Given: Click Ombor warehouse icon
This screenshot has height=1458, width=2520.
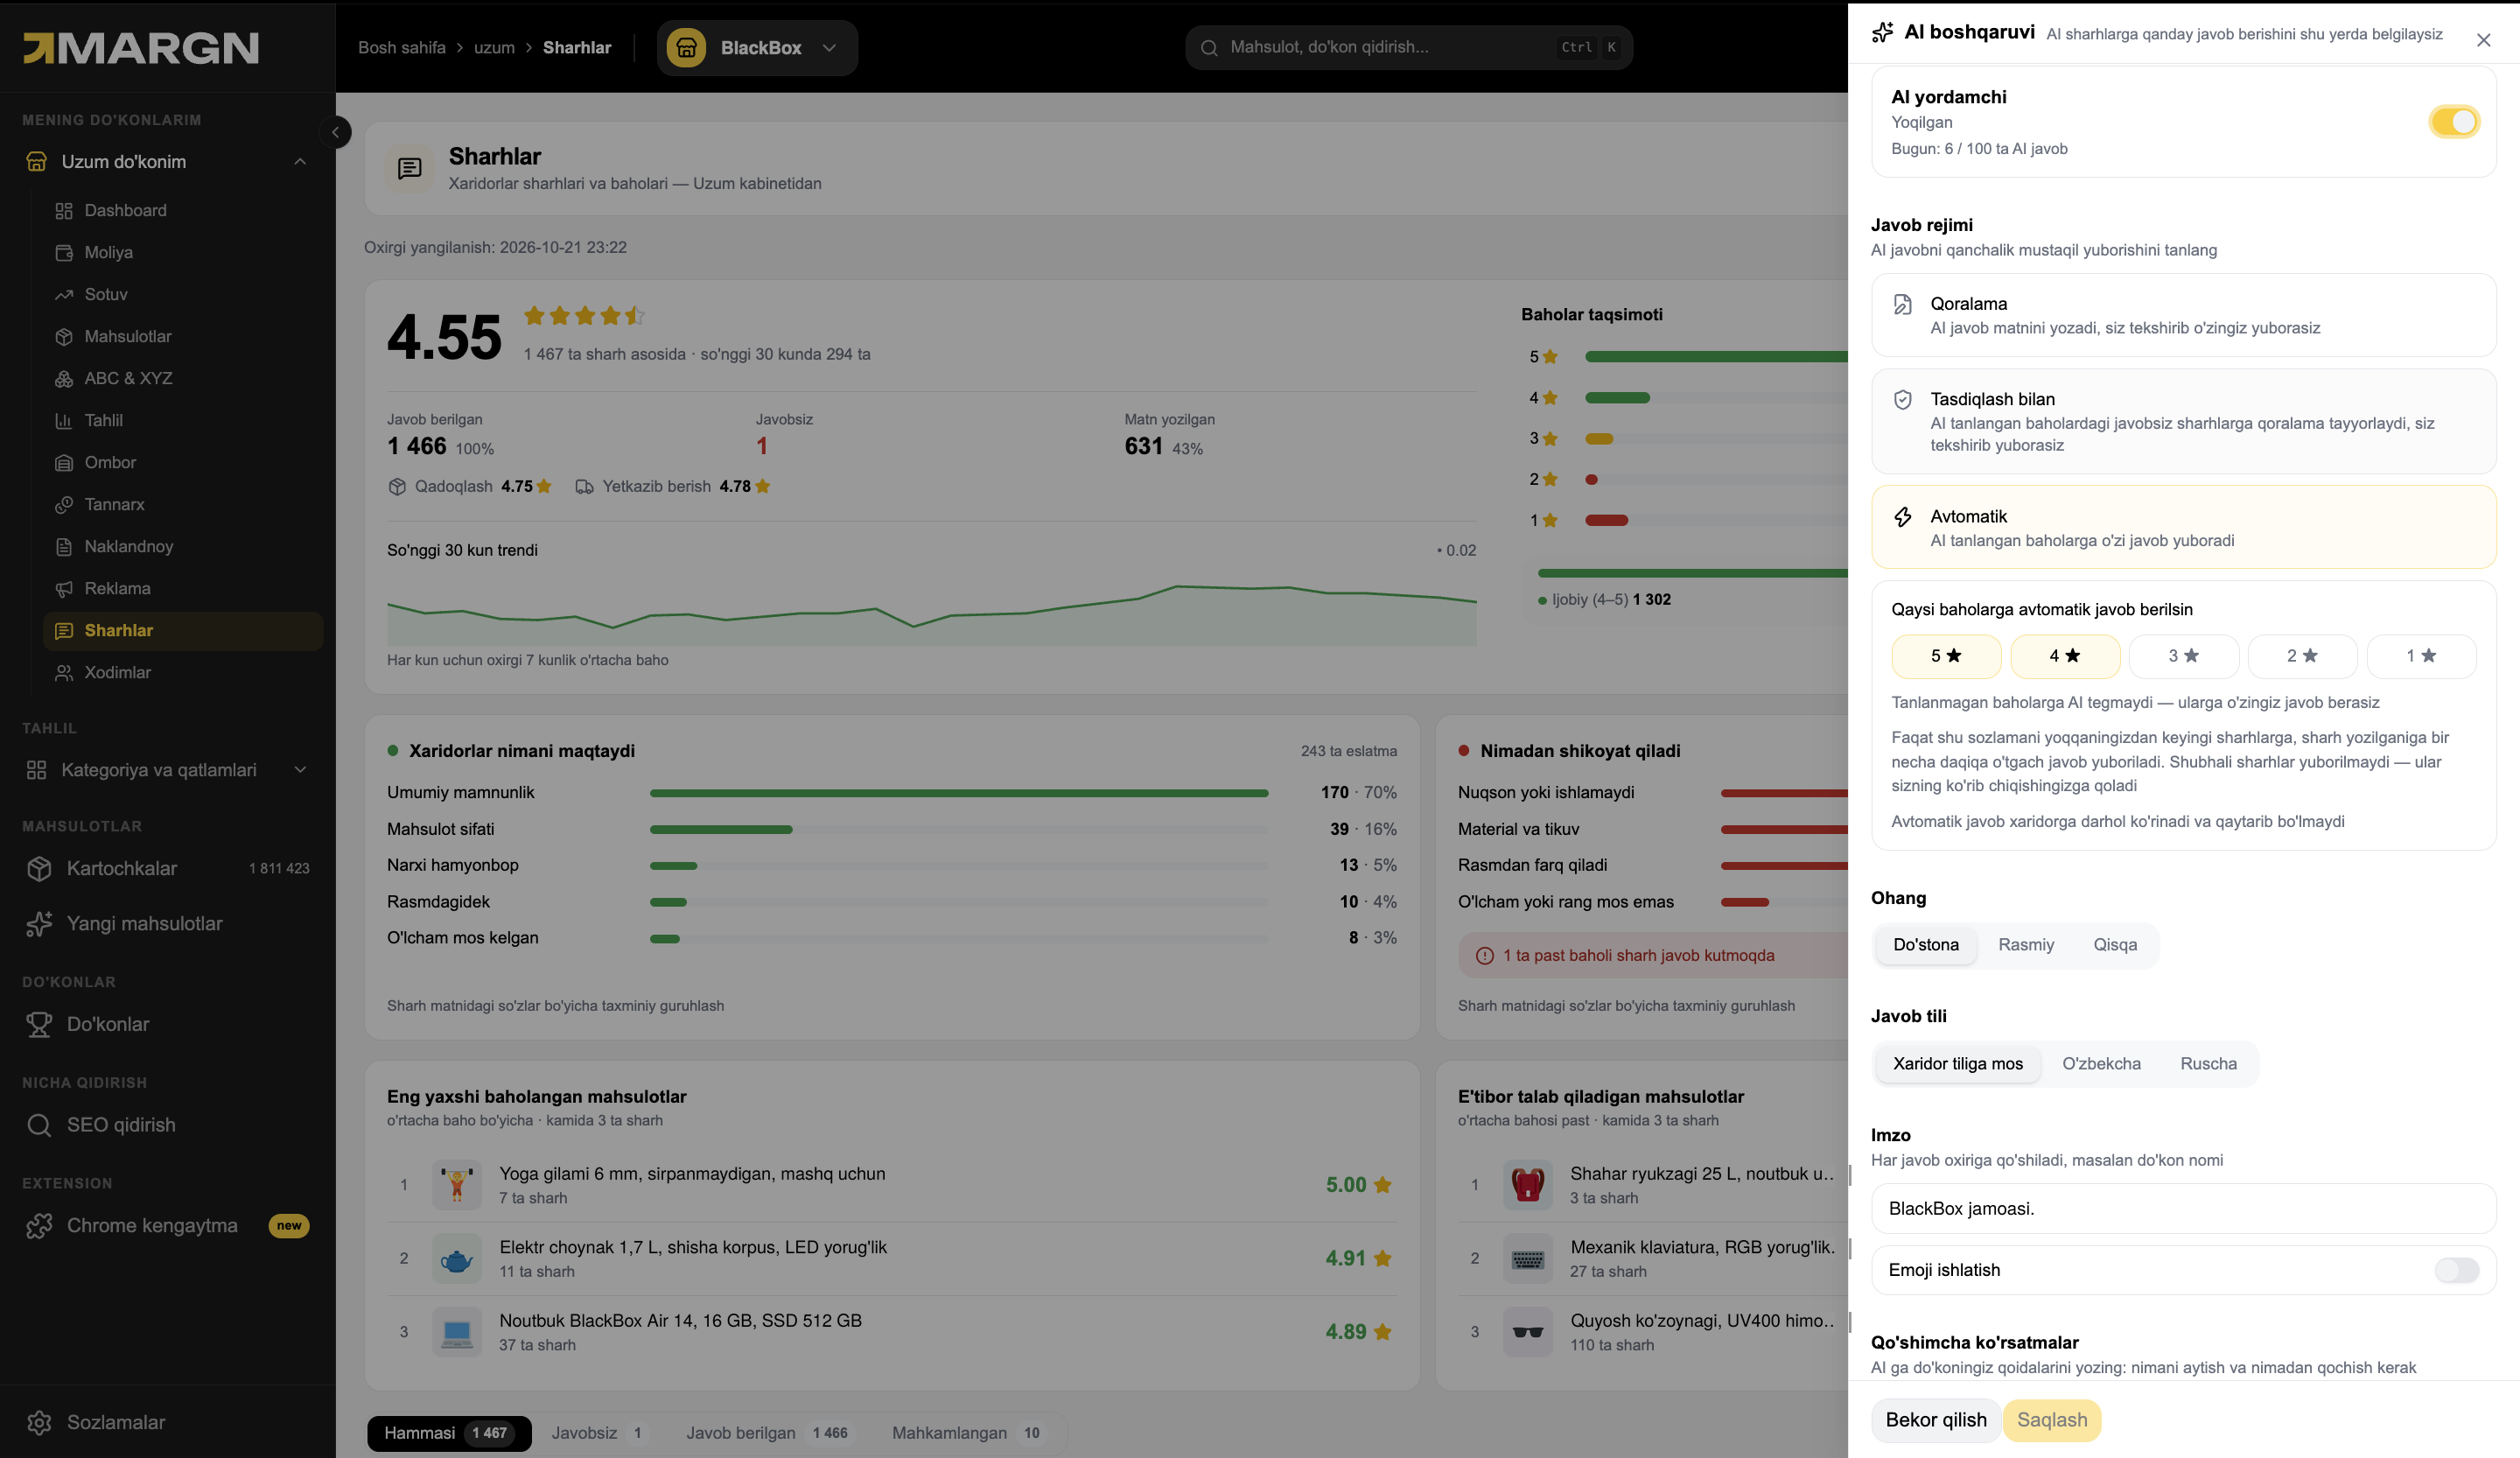Looking at the screenshot, I should 64,463.
